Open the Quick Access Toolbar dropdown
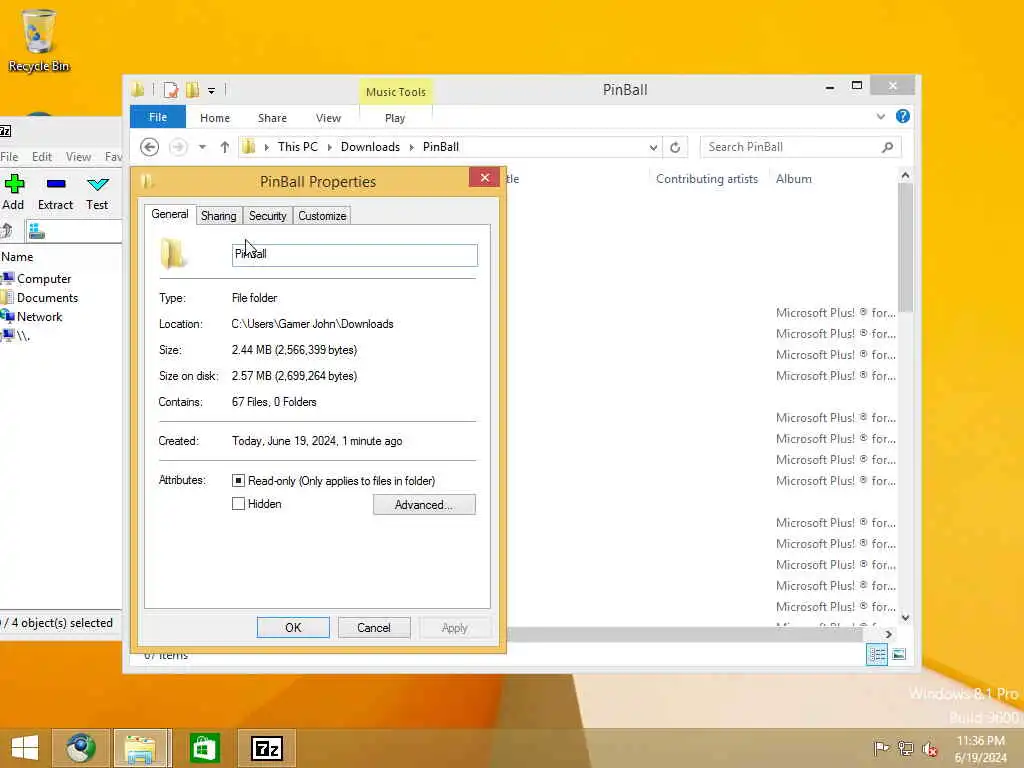 (x=212, y=91)
